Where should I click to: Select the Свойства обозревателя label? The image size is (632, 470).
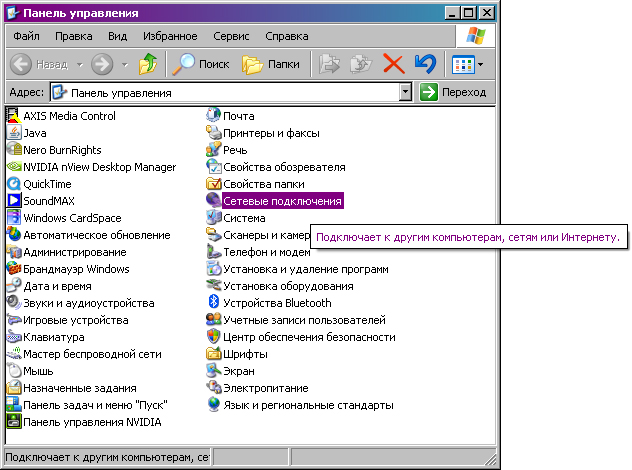tap(284, 167)
